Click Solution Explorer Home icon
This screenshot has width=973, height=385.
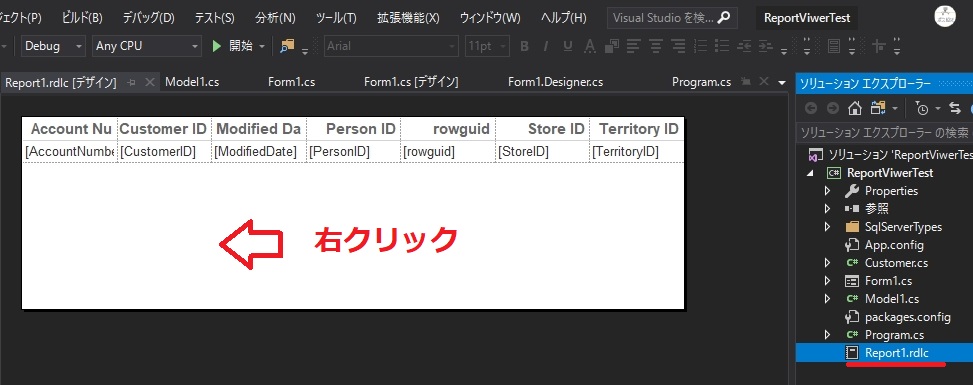tap(855, 108)
